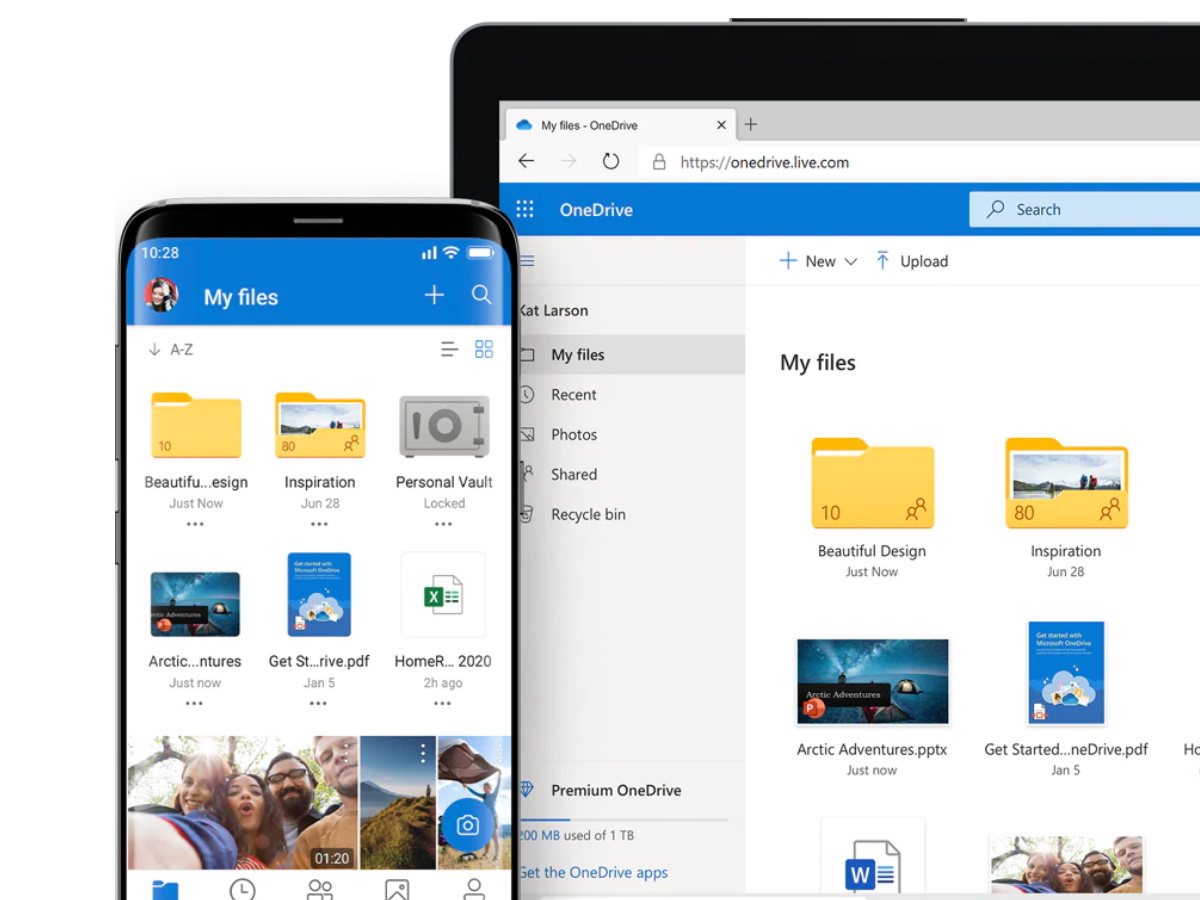This screenshot has height=900, width=1200.
Task: Close the My files - OneDrive tab
Action: 721,125
